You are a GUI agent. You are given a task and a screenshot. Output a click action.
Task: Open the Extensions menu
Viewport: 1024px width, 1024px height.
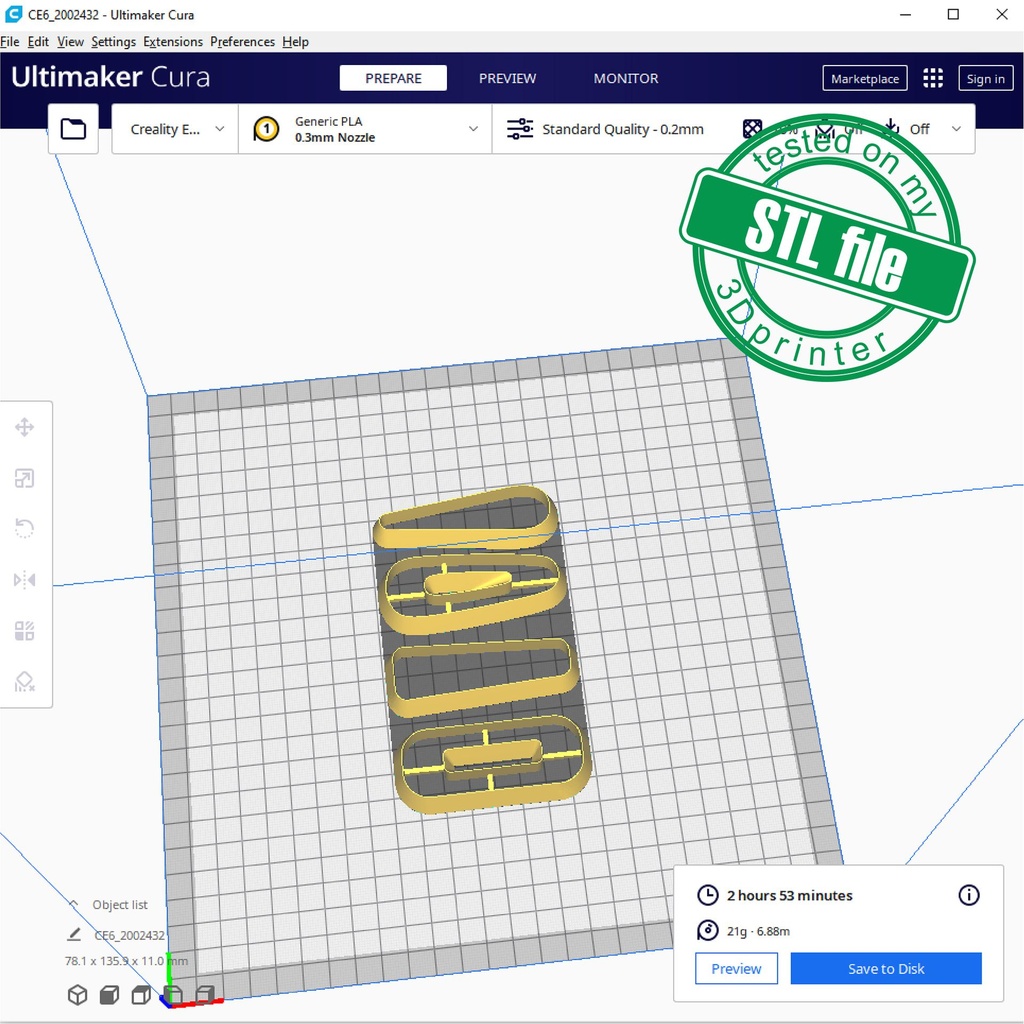(x=172, y=42)
